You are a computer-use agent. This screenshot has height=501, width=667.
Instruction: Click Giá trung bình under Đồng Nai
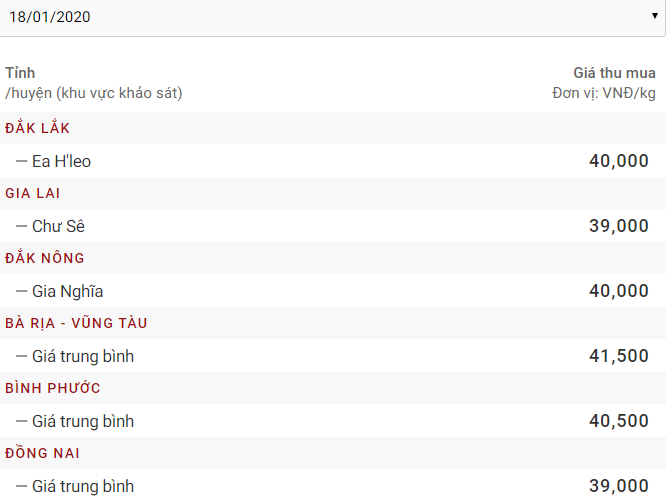coord(82,486)
